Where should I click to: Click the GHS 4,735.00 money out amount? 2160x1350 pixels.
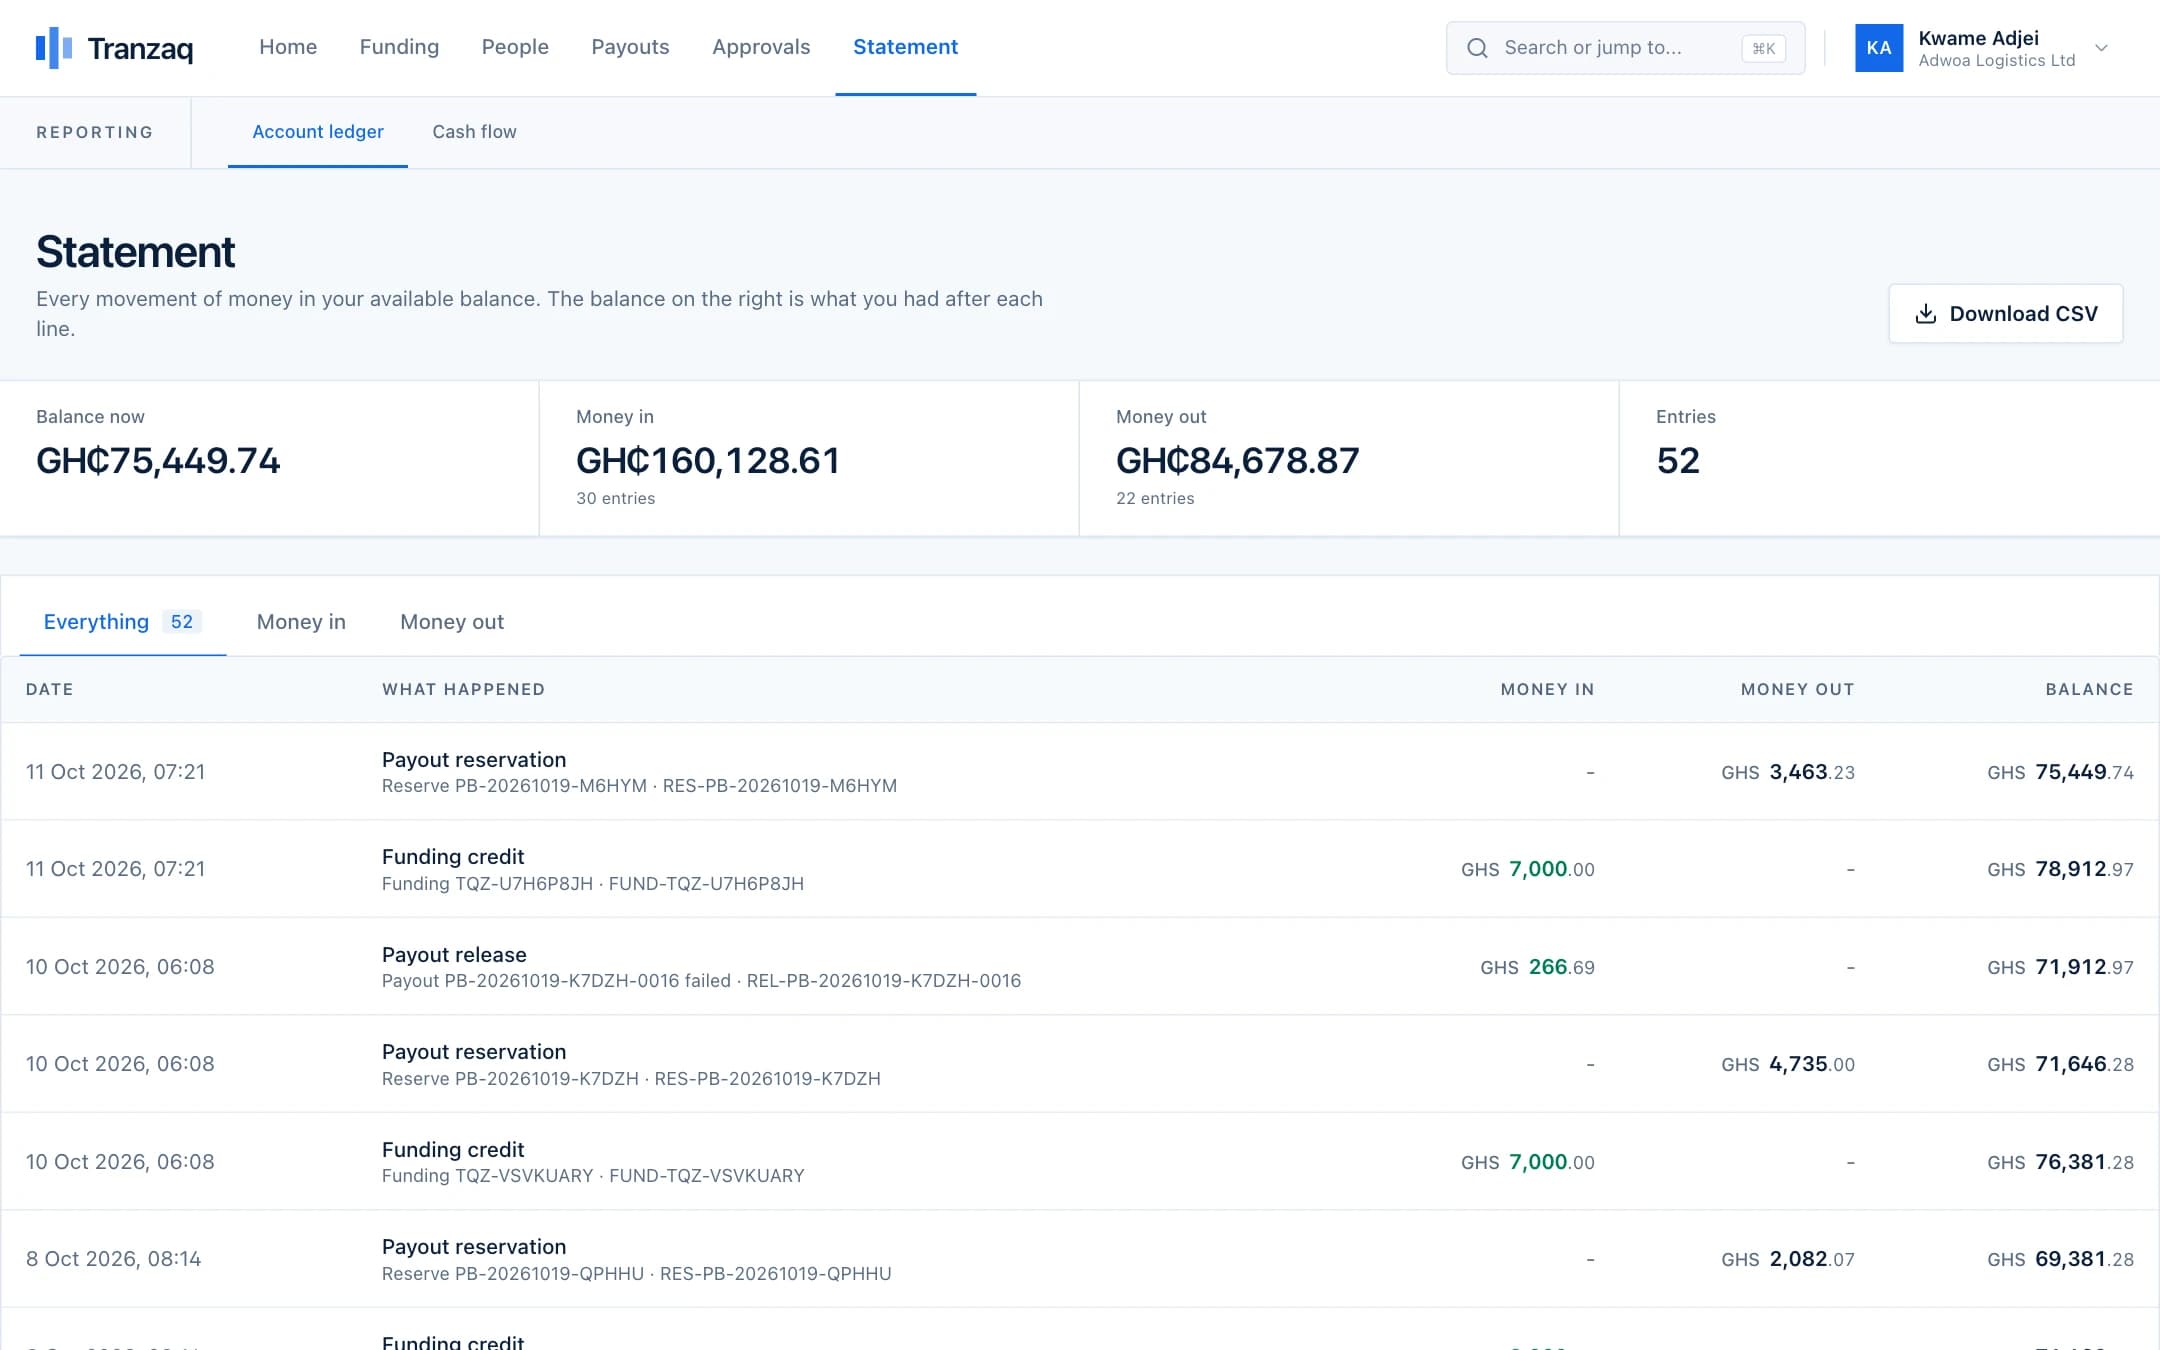click(x=1788, y=1064)
